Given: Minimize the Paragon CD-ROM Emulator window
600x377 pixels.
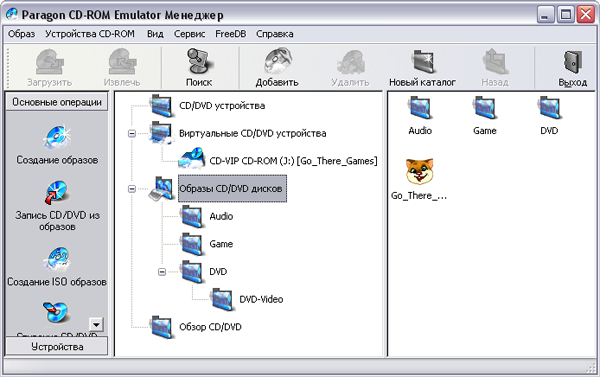Looking at the screenshot, I should 545,15.
